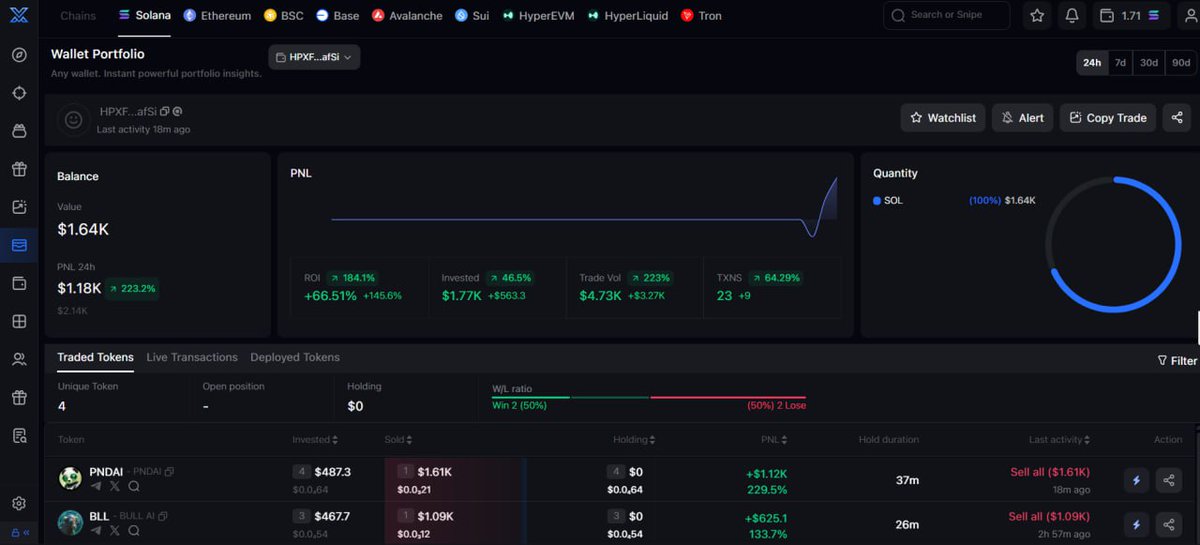This screenshot has height=545, width=1200.
Task: Click the share icon in BLL row
Action: [1168, 524]
